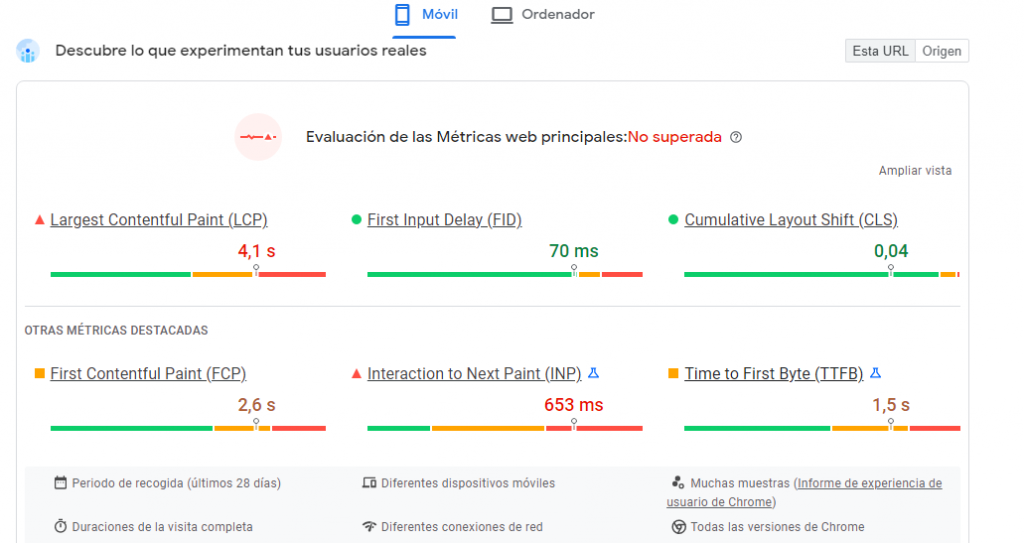Click the Core Web Vitals pulse icon
This screenshot has width=1024, height=543.
(258, 137)
